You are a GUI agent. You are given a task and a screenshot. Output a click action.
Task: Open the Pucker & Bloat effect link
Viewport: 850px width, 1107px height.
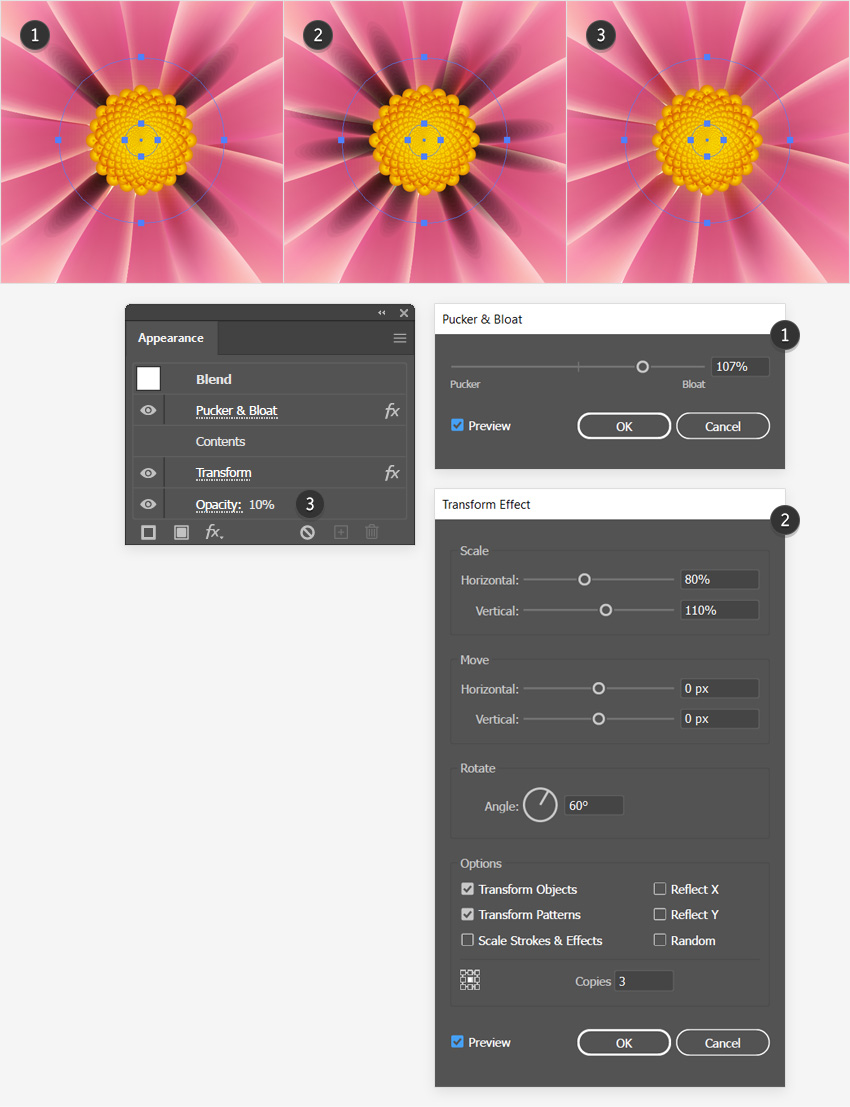pos(237,411)
